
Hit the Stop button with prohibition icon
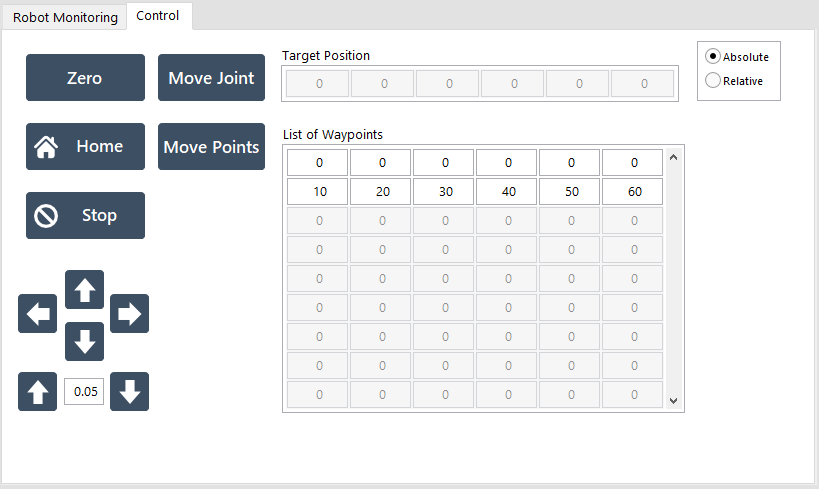pos(85,215)
